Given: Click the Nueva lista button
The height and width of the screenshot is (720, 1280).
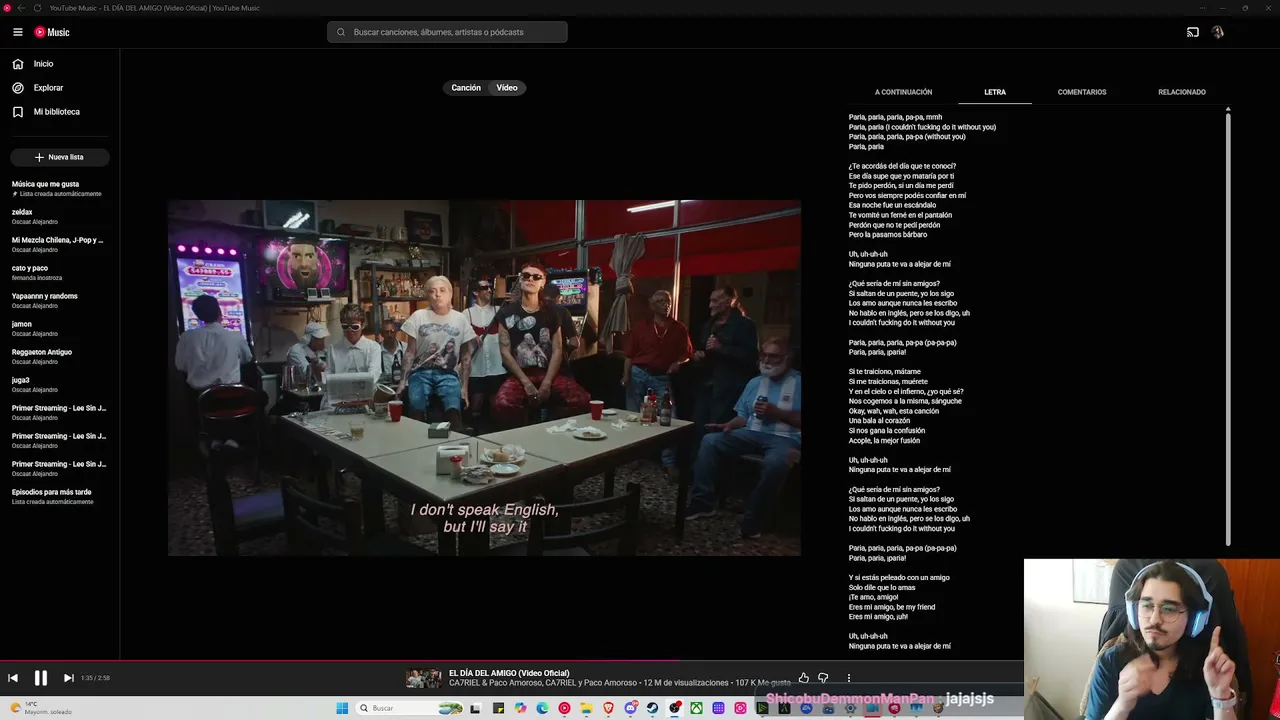Looking at the screenshot, I should [x=60, y=157].
